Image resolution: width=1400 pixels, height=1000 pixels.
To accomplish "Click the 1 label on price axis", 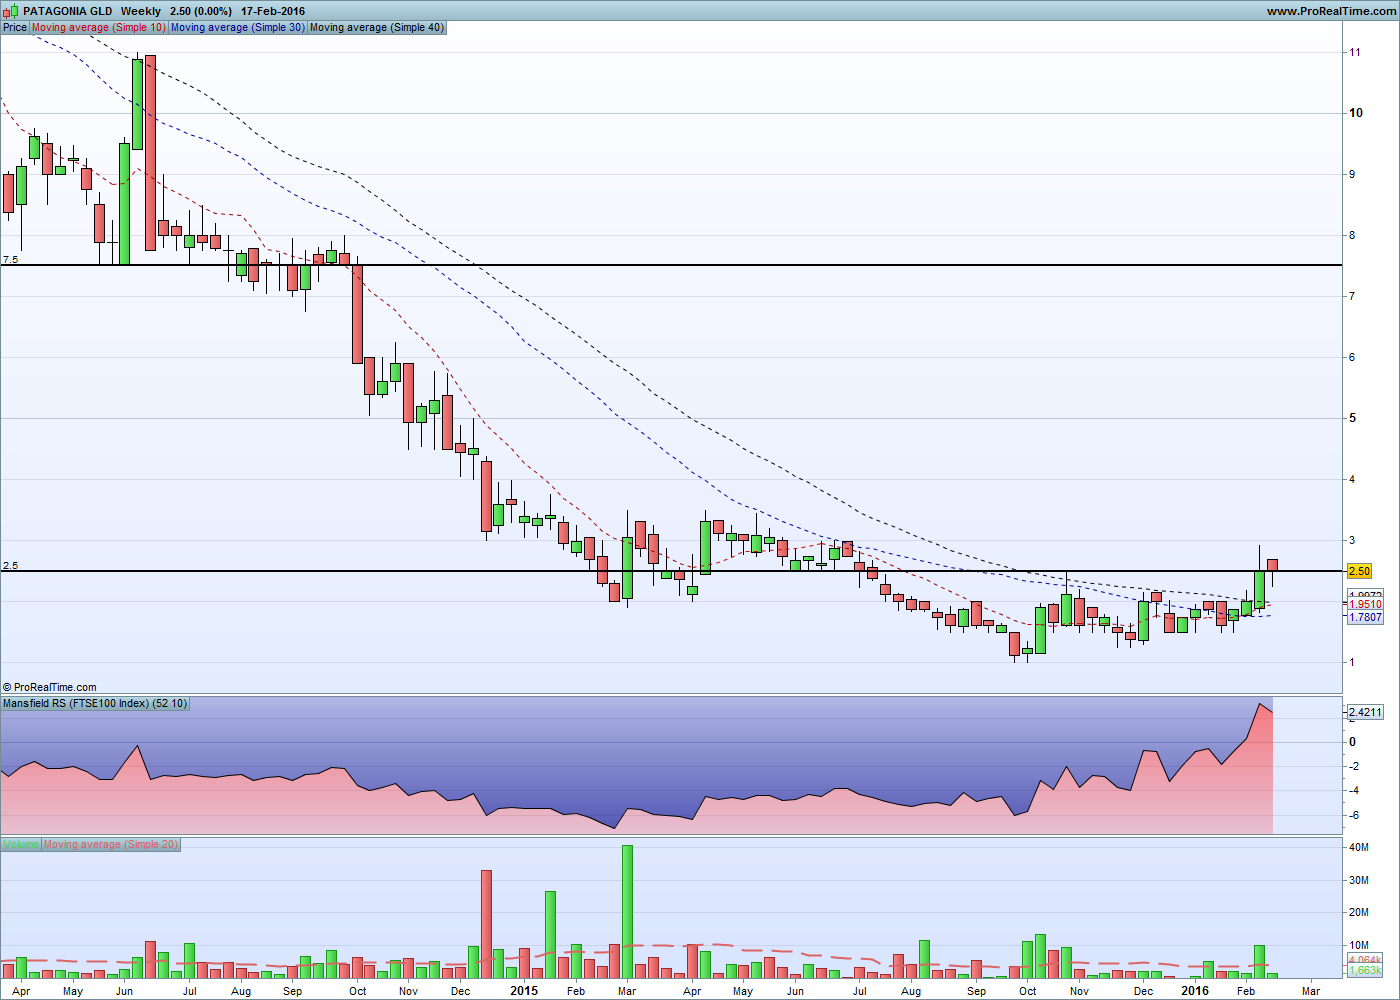I will (1353, 662).
